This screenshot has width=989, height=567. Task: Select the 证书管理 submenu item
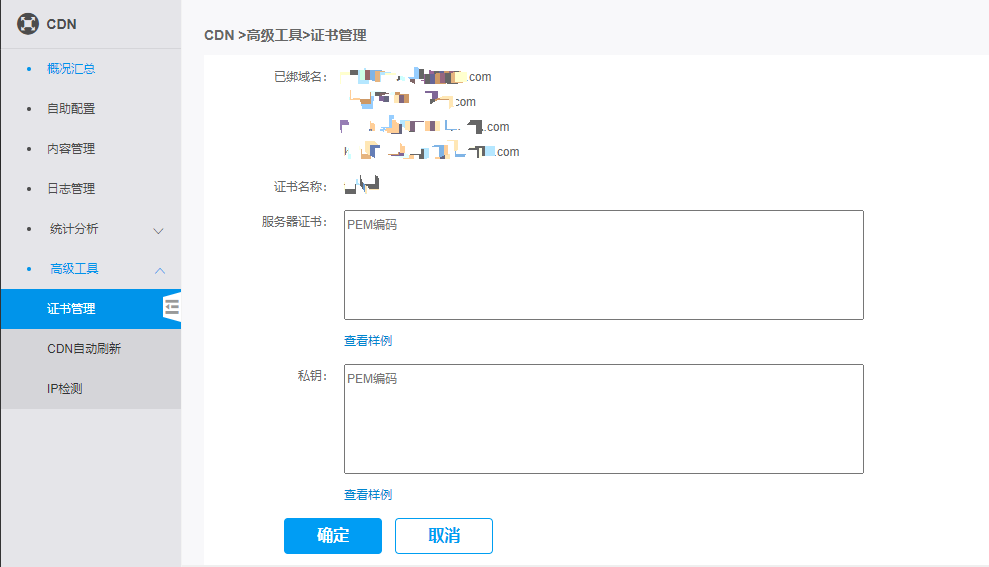click(71, 309)
